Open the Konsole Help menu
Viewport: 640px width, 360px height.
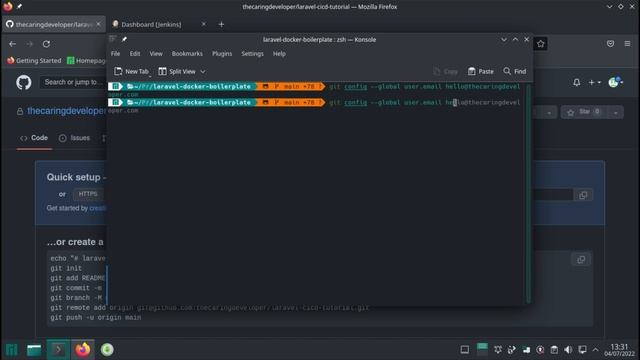tap(279, 54)
